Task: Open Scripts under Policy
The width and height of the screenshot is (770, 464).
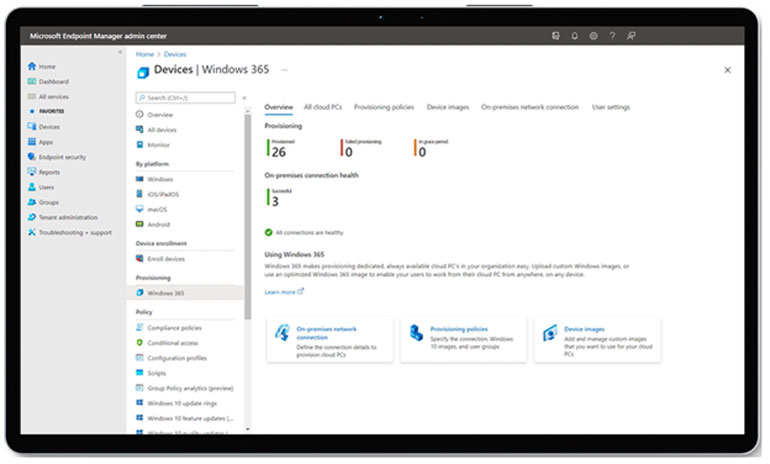Action: pos(151,373)
